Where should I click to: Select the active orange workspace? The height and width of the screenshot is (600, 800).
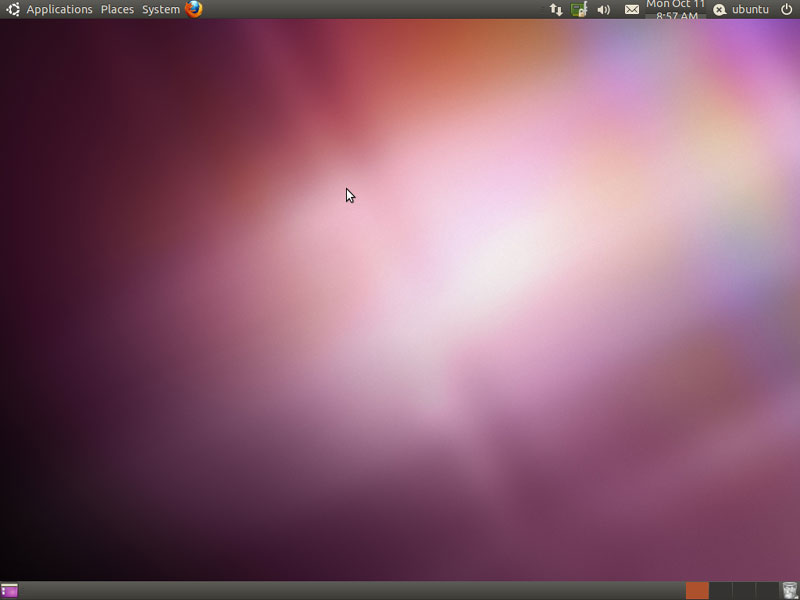pos(697,591)
